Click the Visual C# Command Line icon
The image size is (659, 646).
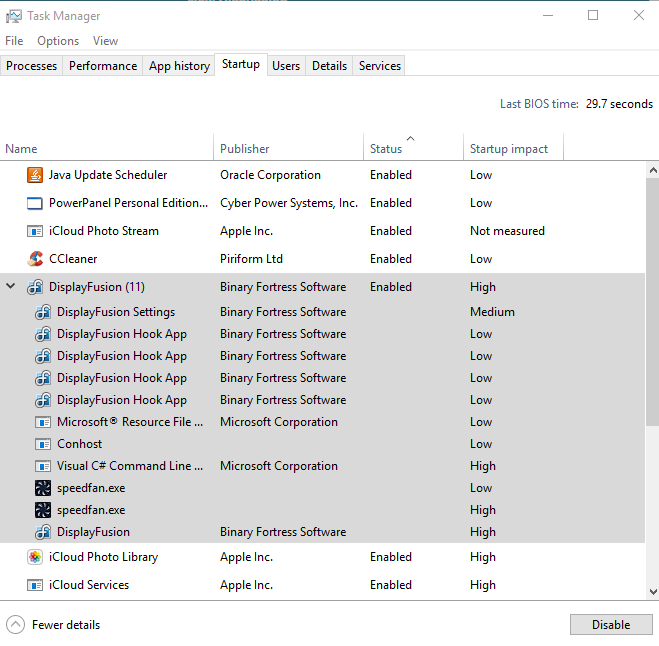point(43,466)
